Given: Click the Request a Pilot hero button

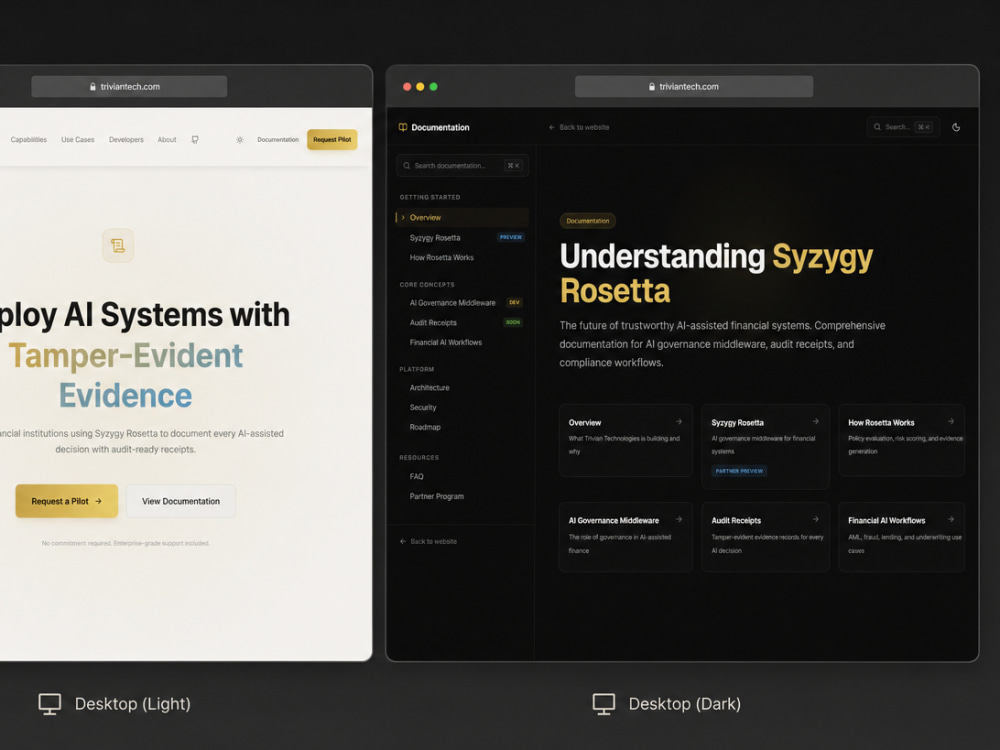Looking at the screenshot, I should click(x=67, y=501).
